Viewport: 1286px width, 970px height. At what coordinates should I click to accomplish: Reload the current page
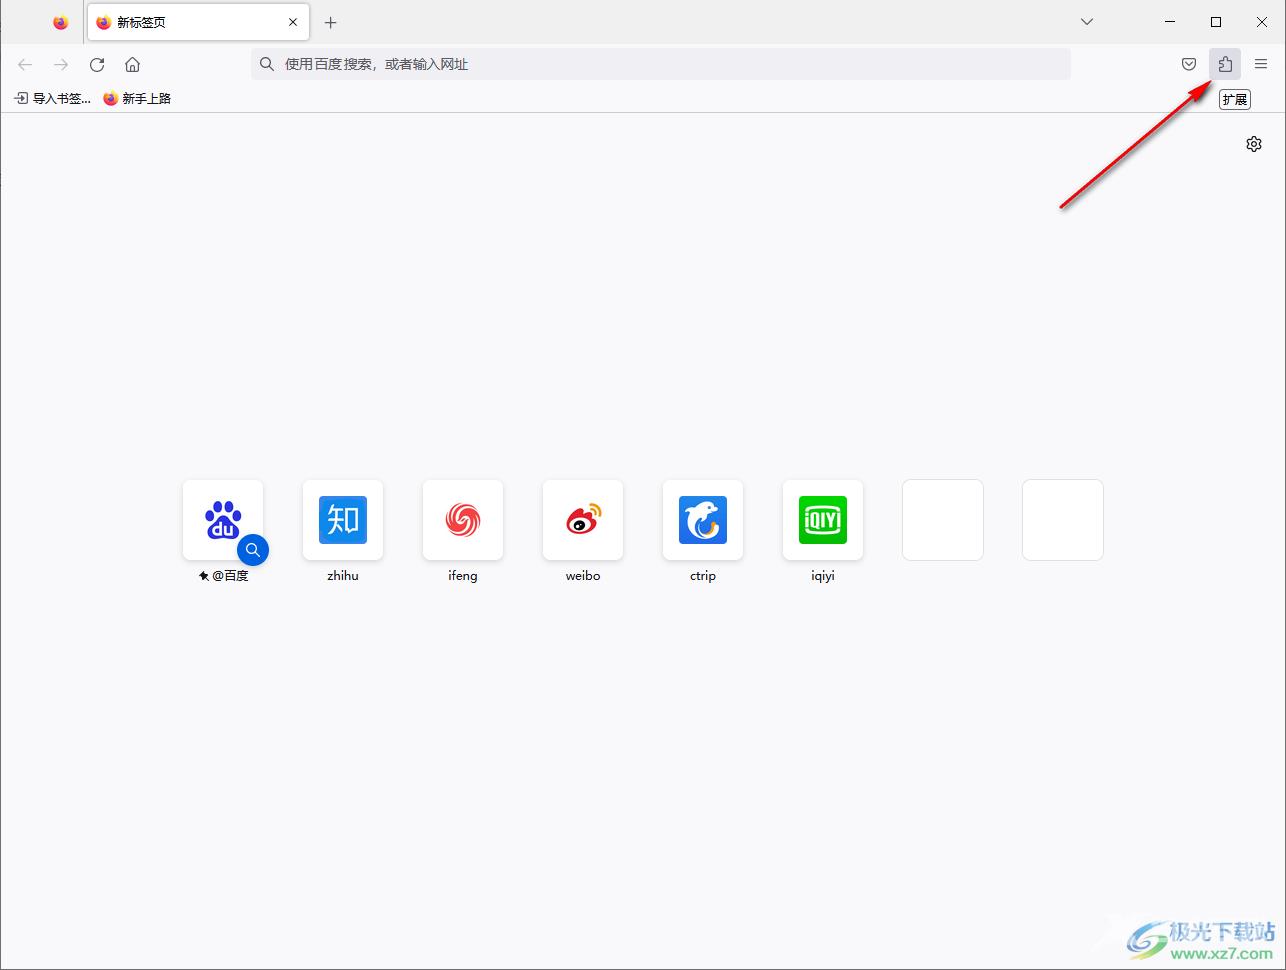pos(97,64)
